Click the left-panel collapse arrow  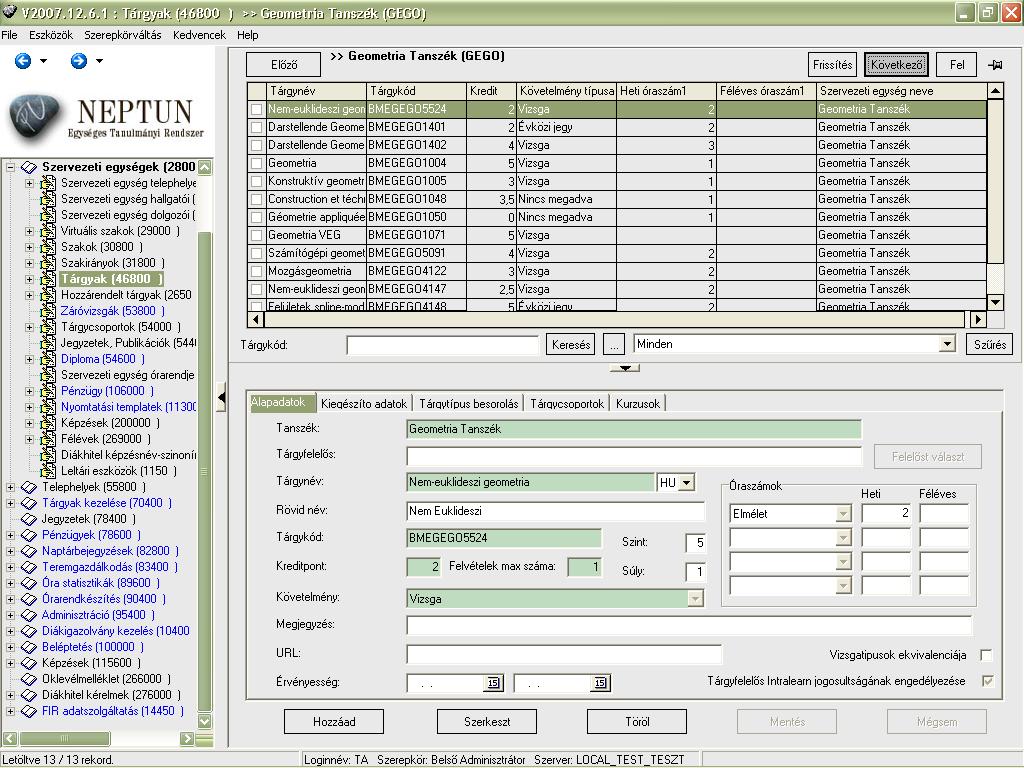pos(221,397)
